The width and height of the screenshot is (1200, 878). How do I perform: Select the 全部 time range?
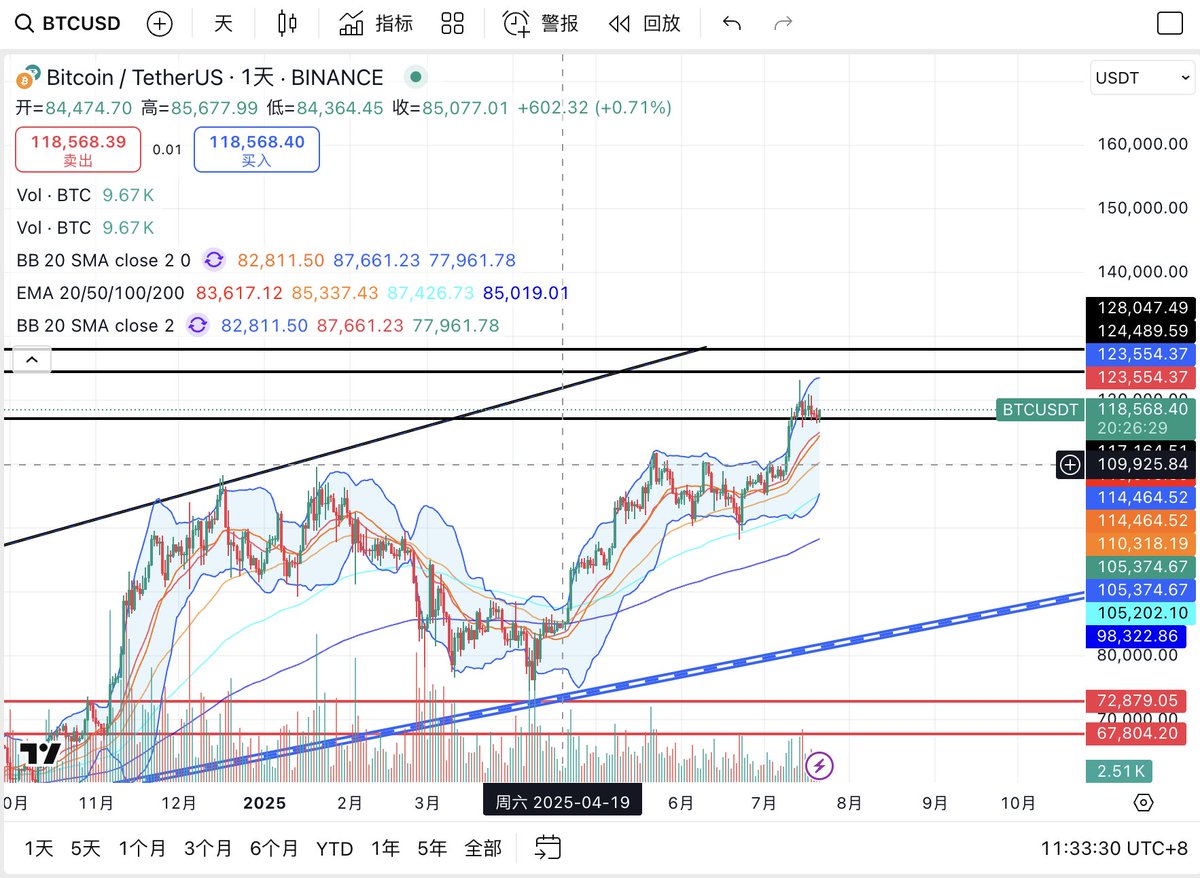(x=483, y=849)
